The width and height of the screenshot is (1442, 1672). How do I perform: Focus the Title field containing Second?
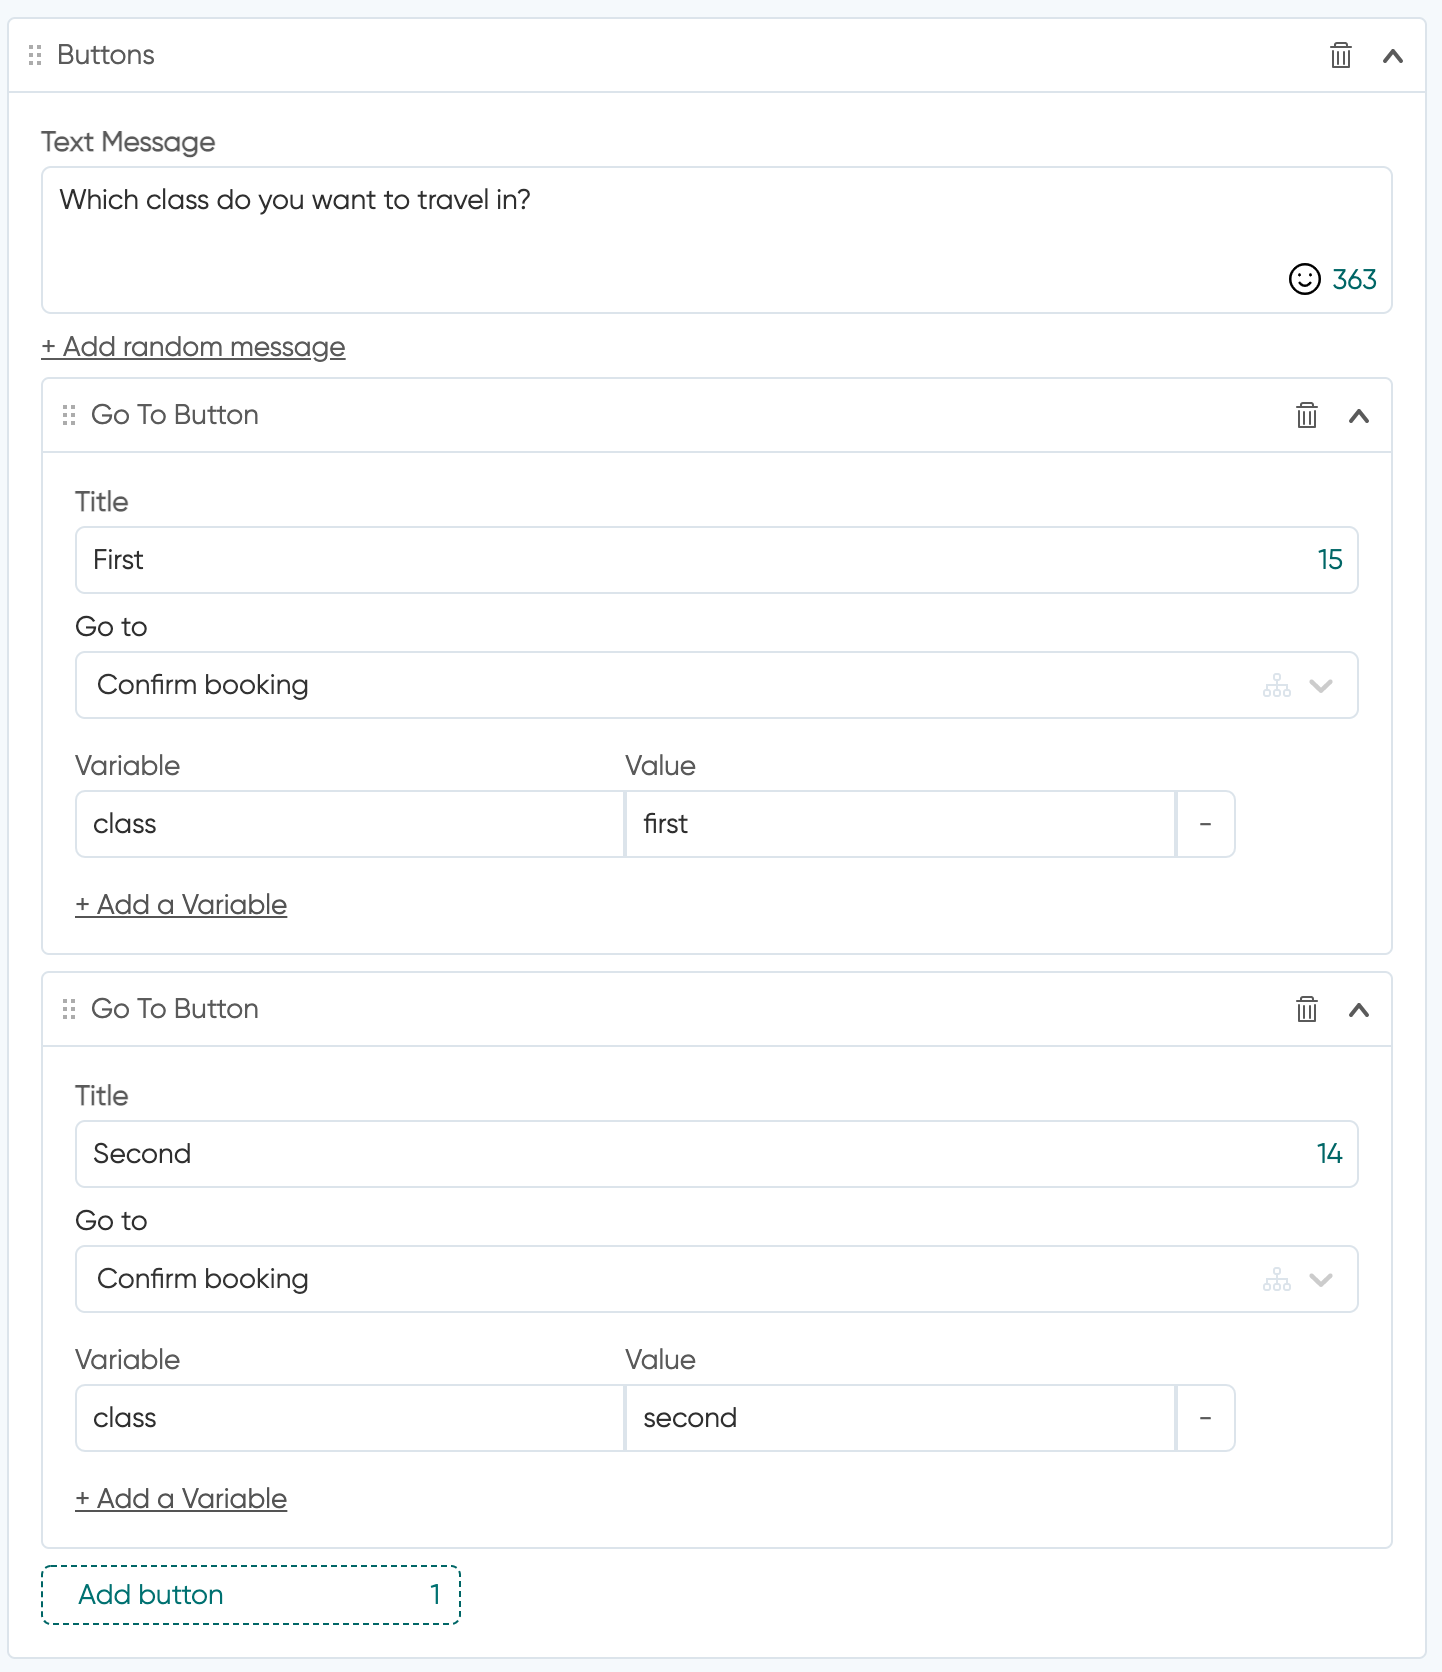[716, 1154]
